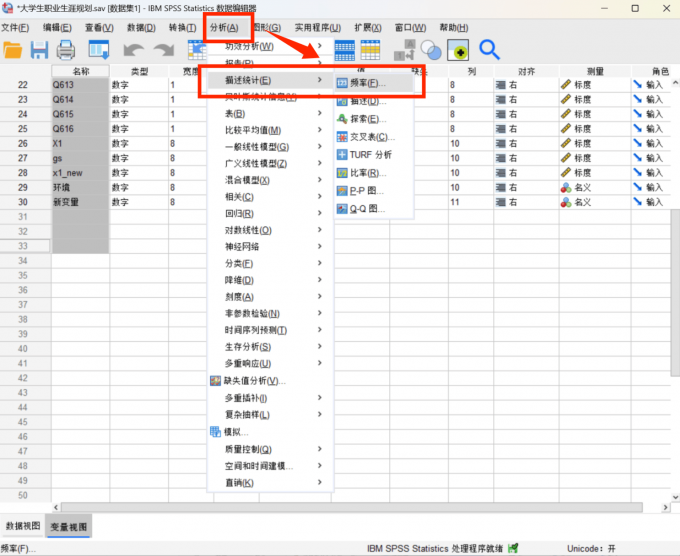The height and width of the screenshot is (556, 680).
Task: Click the magnifier search icon
Action: pyautogui.click(x=490, y=50)
